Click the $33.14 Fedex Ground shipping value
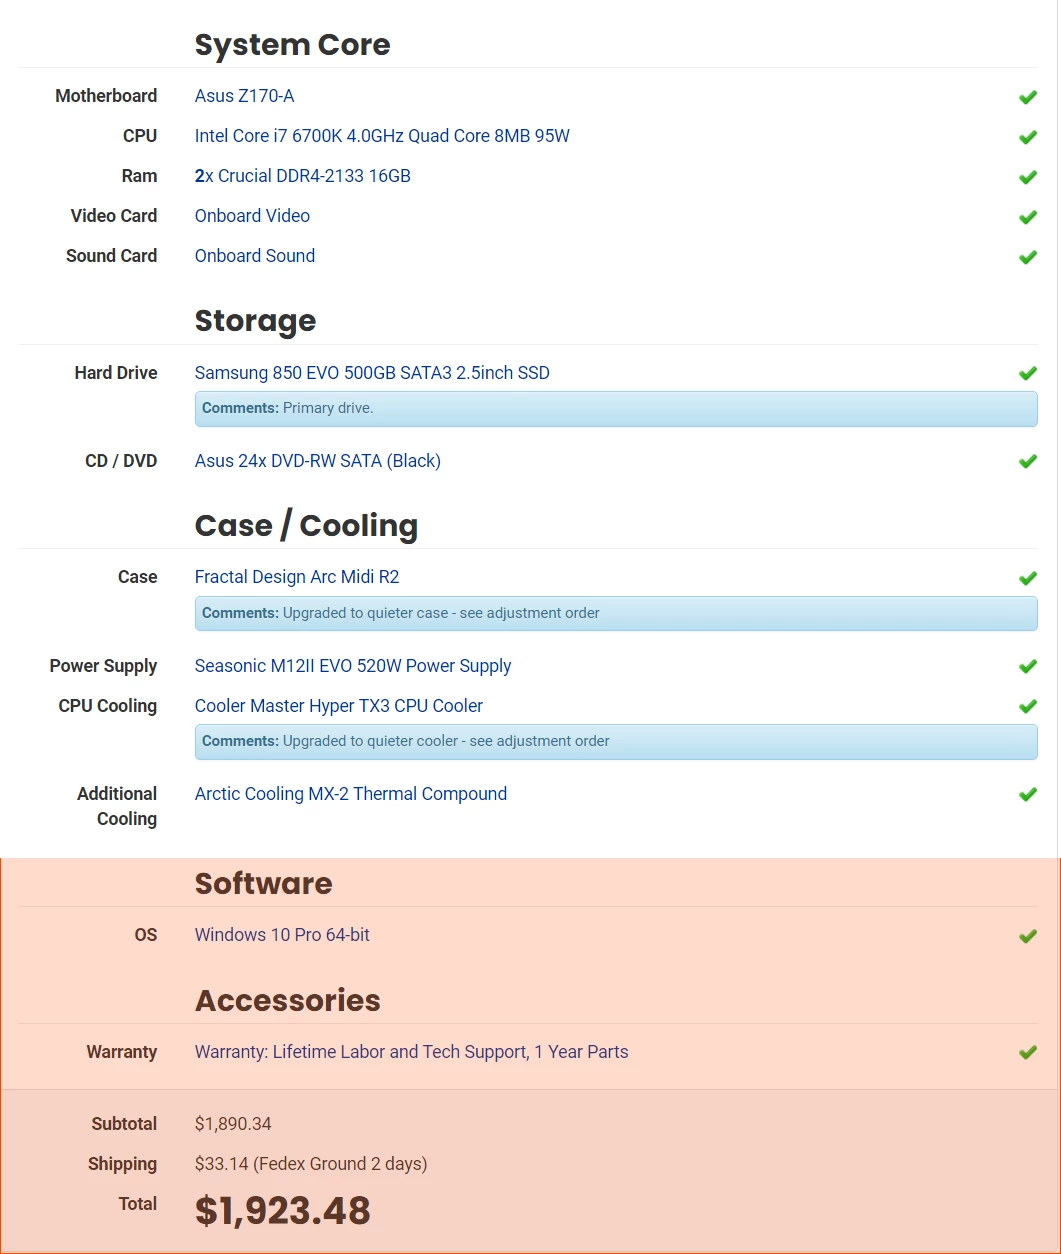1061x1254 pixels. click(x=311, y=1164)
